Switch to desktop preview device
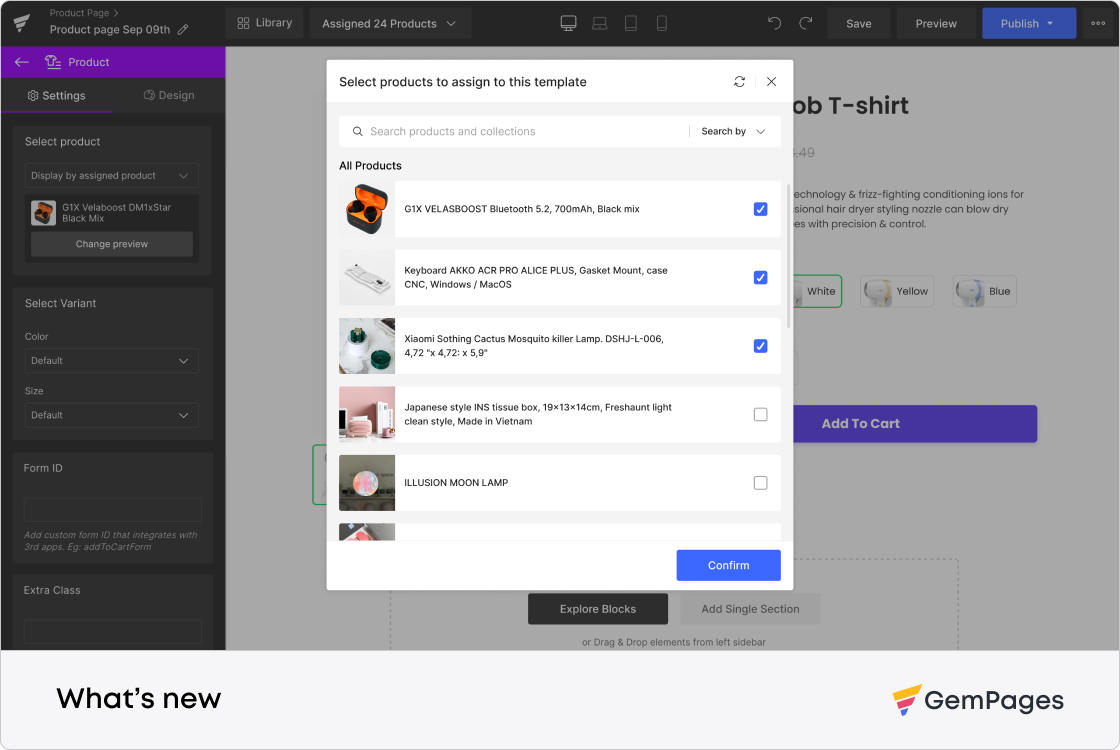Viewport: 1120px width, 750px height. click(x=569, y=24)
